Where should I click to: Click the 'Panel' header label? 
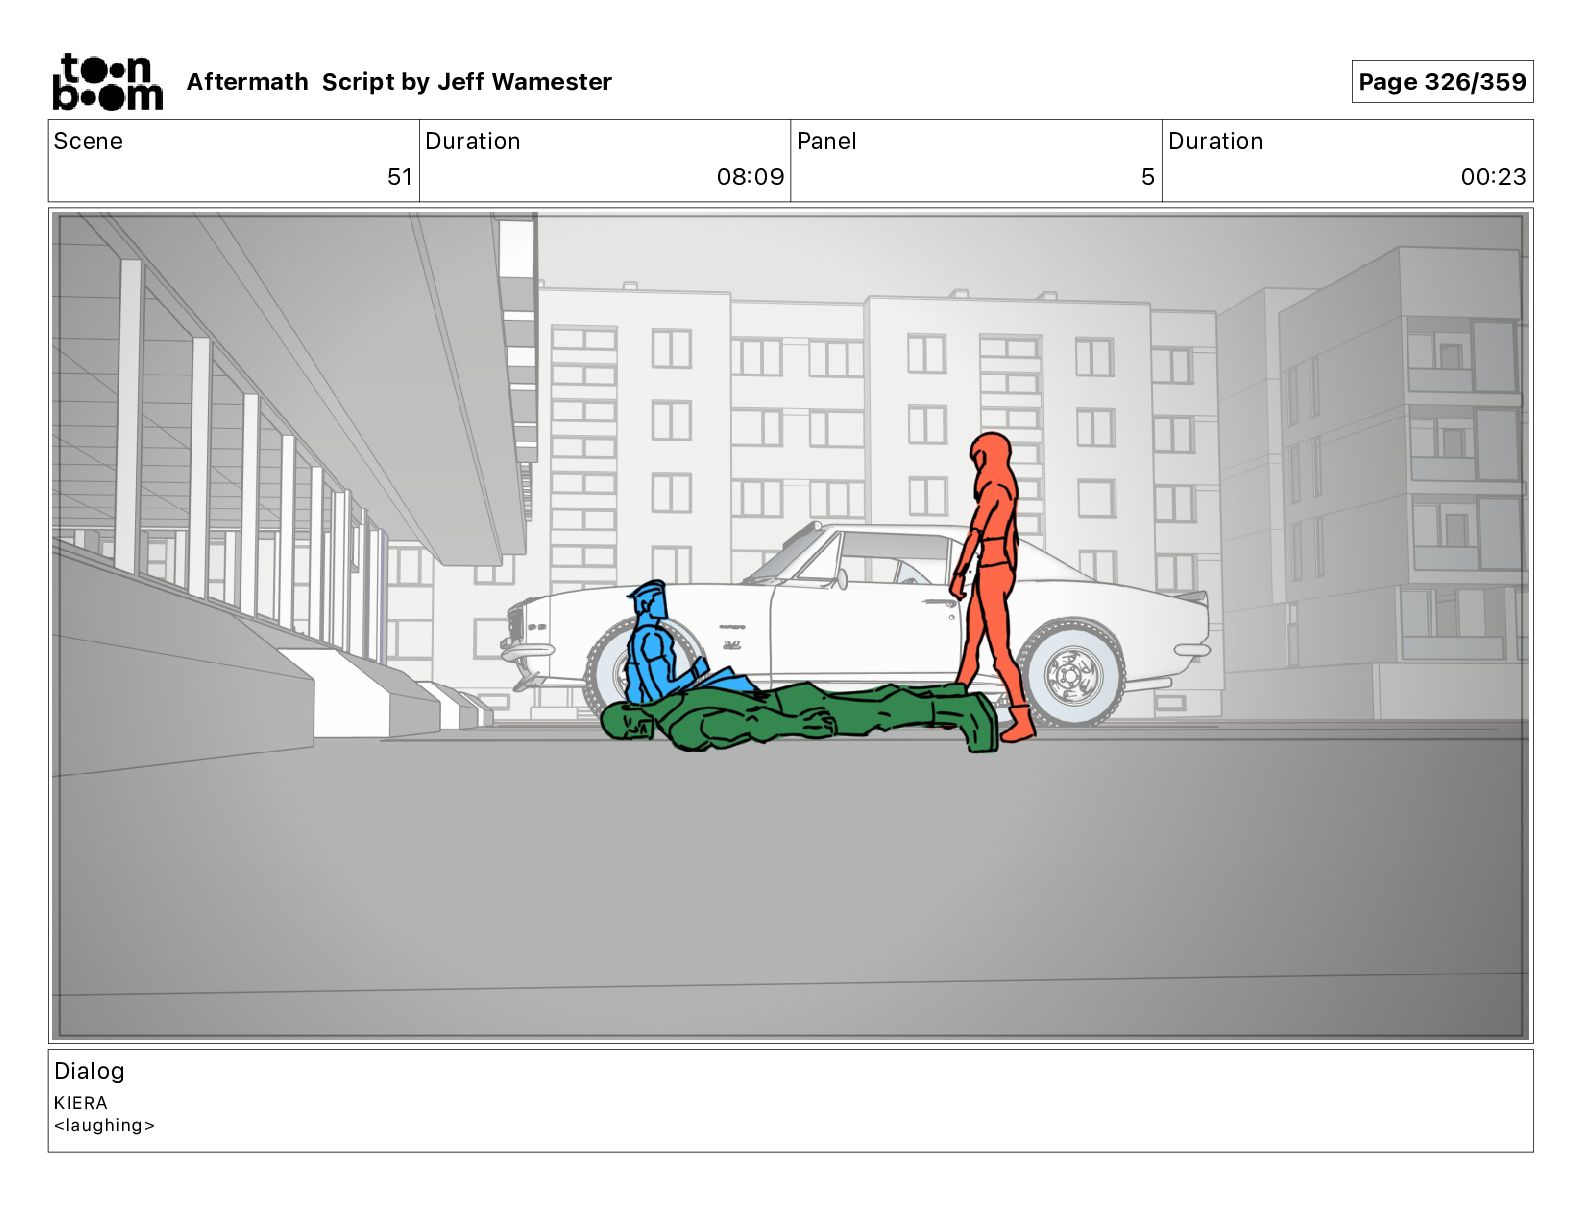(827, 141)
